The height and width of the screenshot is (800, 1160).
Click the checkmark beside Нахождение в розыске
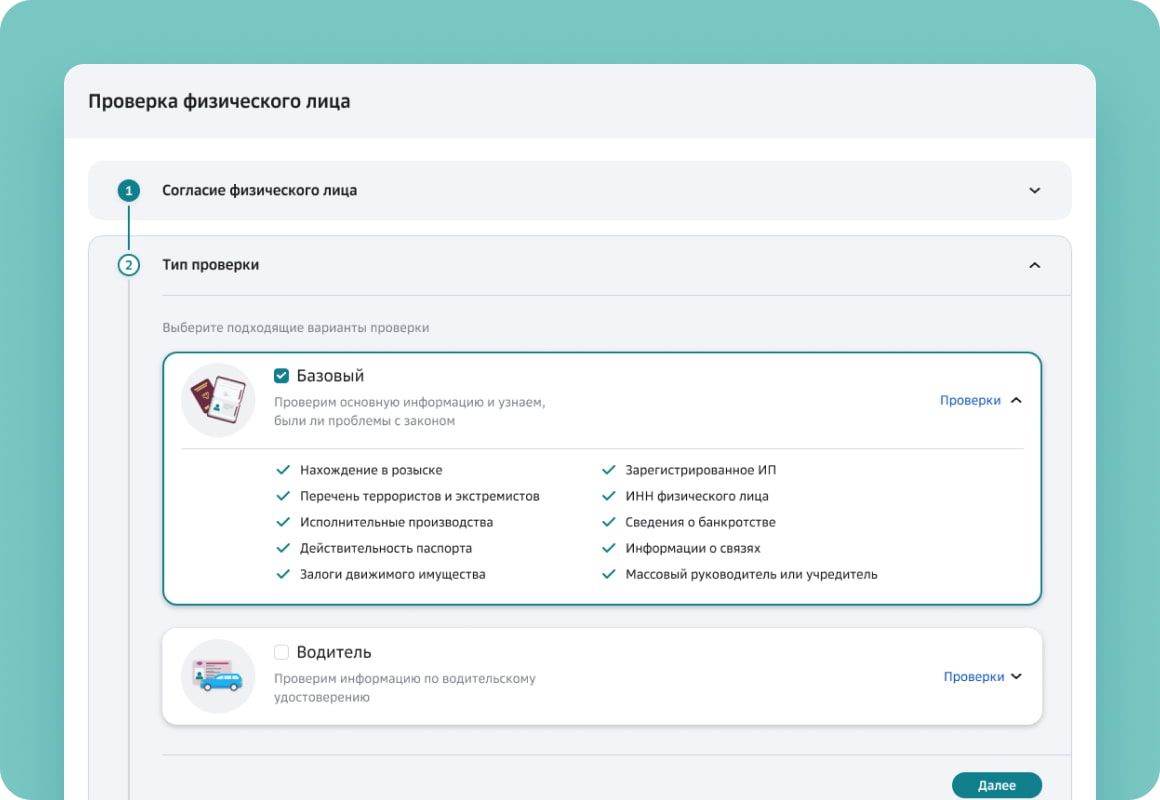pyautogui.click(x=283, y=470)
